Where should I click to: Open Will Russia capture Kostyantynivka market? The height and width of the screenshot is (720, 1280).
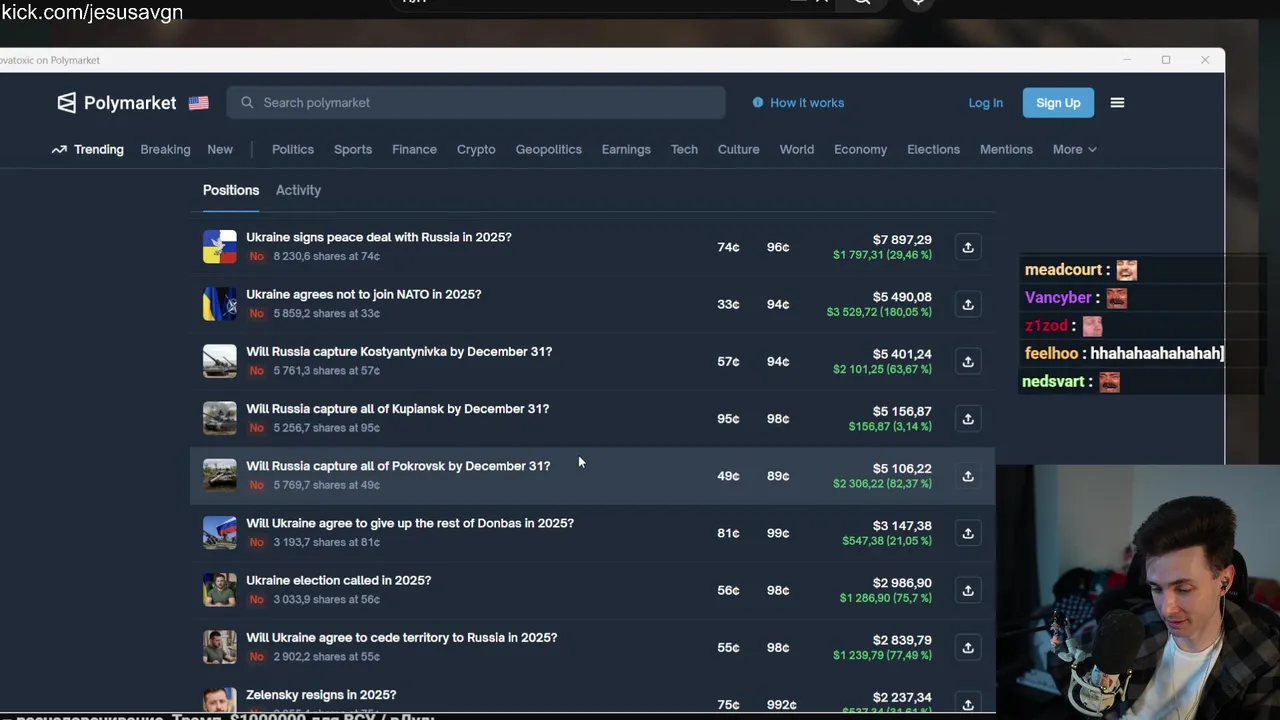[399, 352]
